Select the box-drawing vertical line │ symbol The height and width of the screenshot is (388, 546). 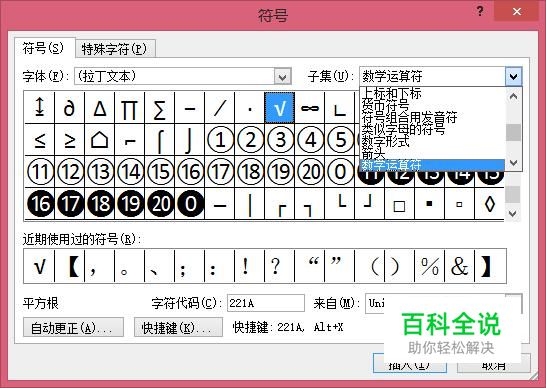tap(250, 204)
